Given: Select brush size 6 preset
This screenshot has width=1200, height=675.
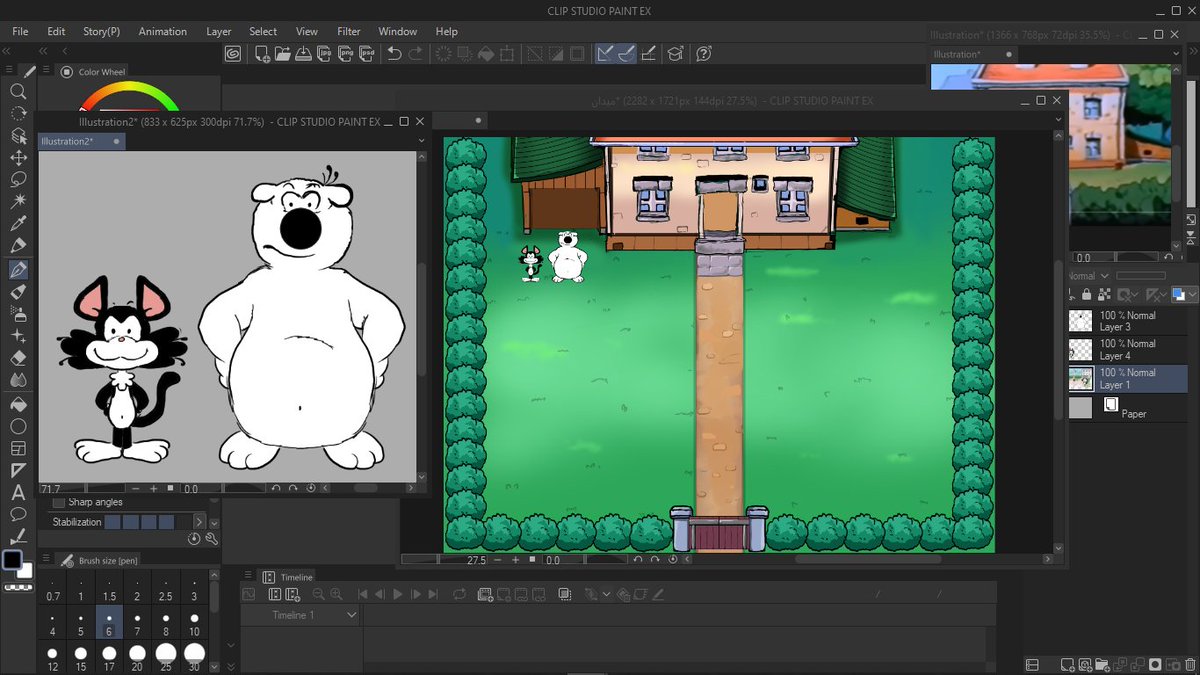Looking at the screenshot, I should point(109,624).
